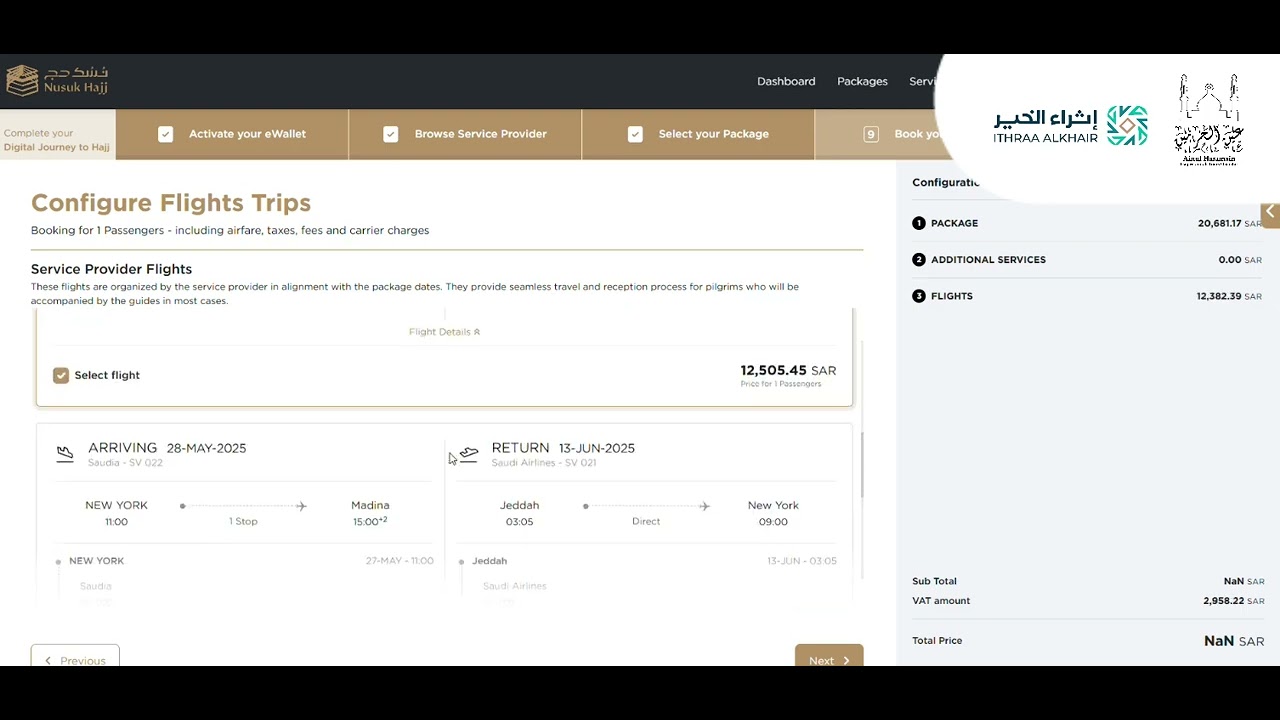Image resolution: width=1280 pixels, height=720 pixels.
Task: Click the Ithraa Alkhair logo
Action: pos(1071,126)
